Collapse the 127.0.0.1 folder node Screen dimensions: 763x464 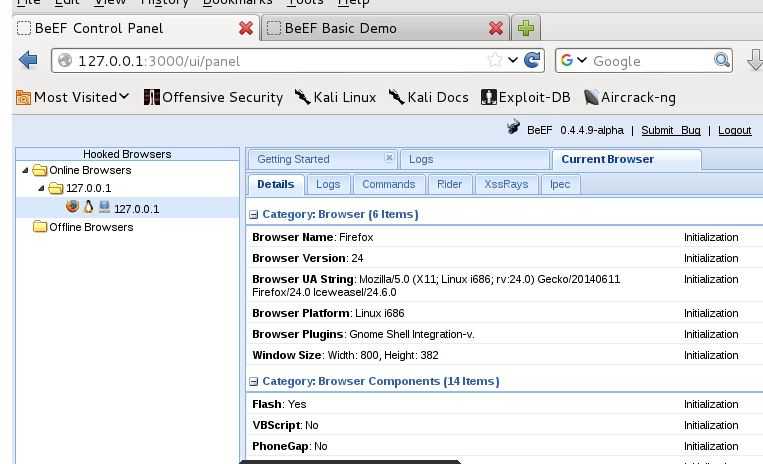click(x=41, y=188)
